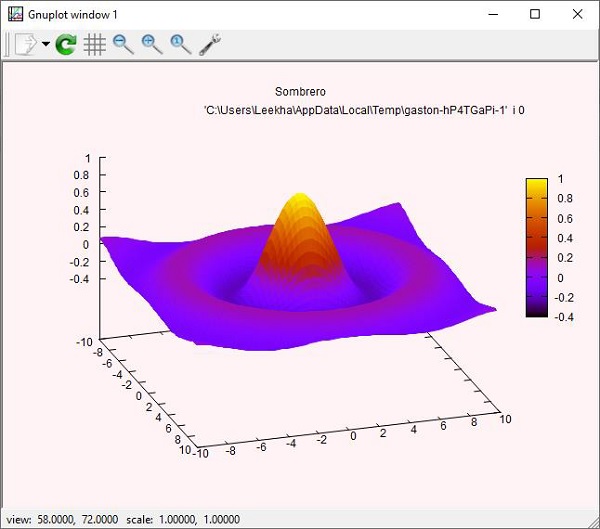Click the "Sombrero" plot title

tap(300, 92)
